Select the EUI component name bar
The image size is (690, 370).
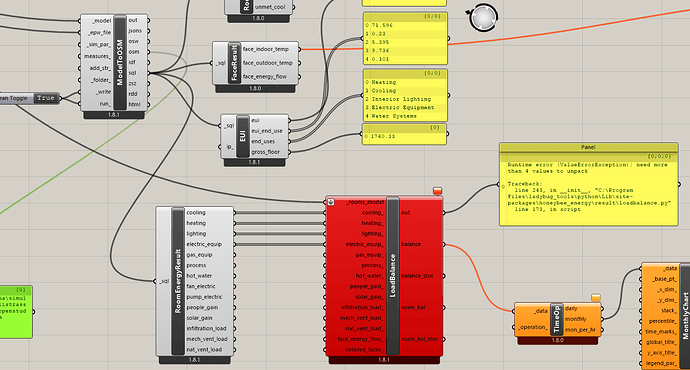point(242,136)
